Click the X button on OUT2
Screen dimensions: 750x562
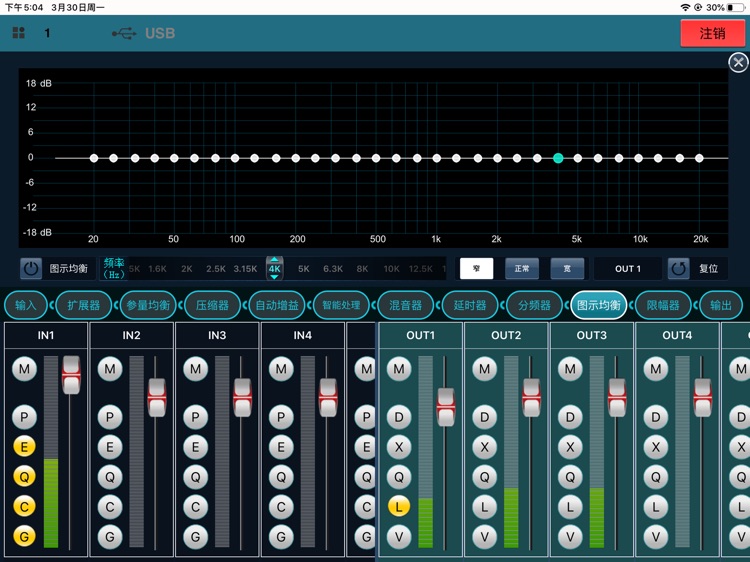[485, 447]
